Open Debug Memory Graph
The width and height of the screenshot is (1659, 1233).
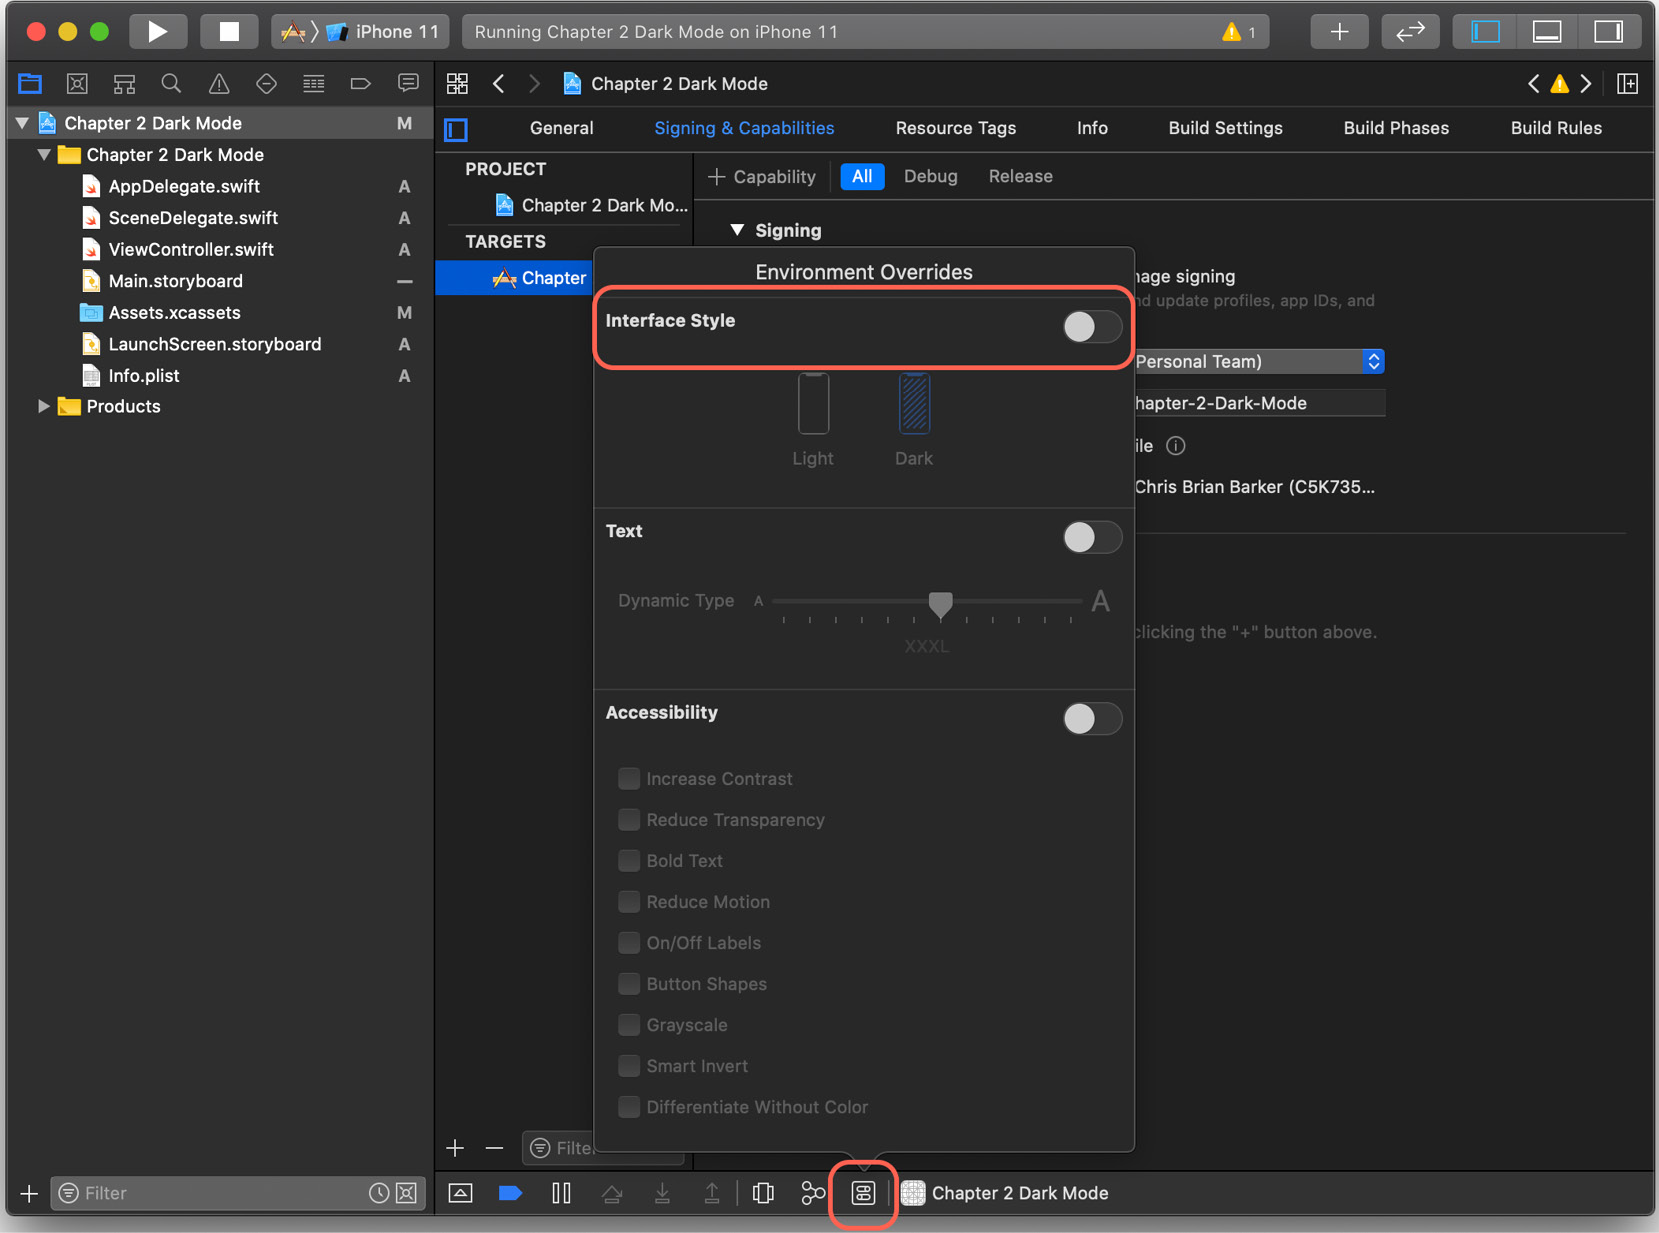pyautogui.click(x=813, y=1193)
